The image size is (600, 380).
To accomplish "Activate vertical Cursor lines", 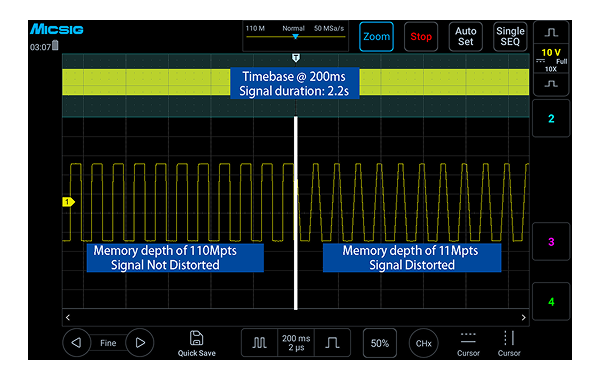I will [x=509, y=344].
